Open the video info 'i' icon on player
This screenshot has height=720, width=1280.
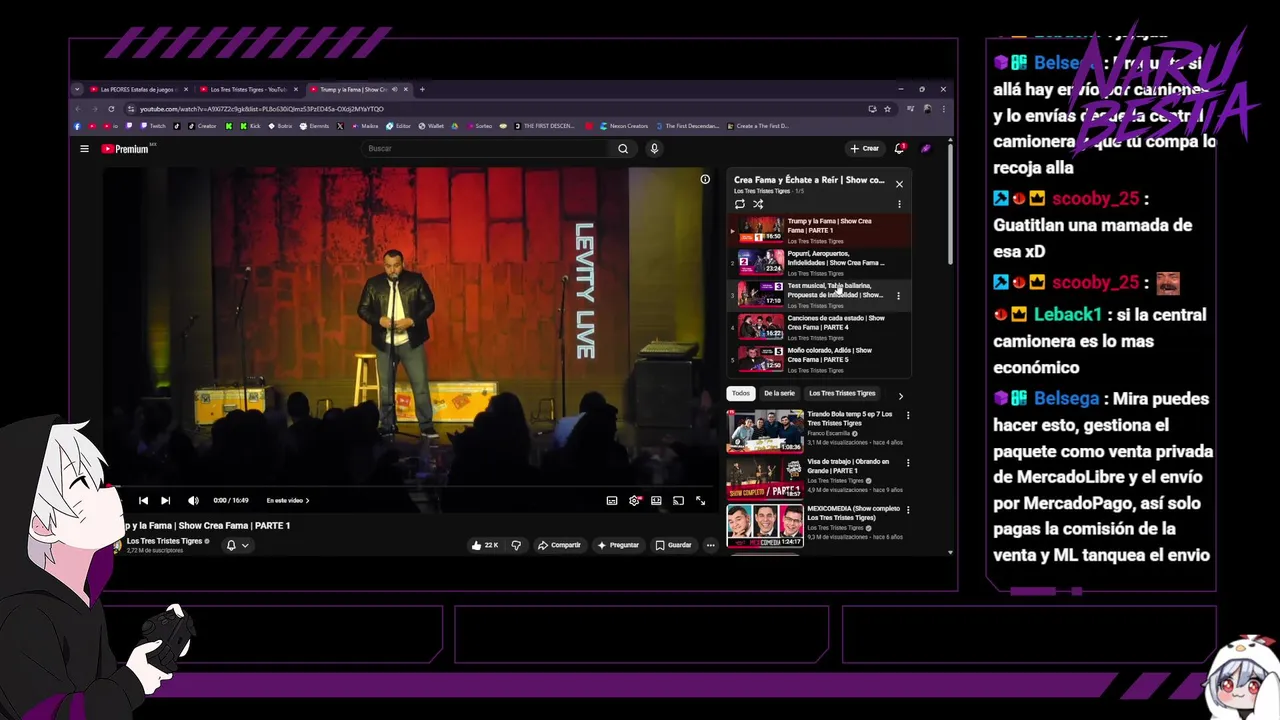[705, 180]
